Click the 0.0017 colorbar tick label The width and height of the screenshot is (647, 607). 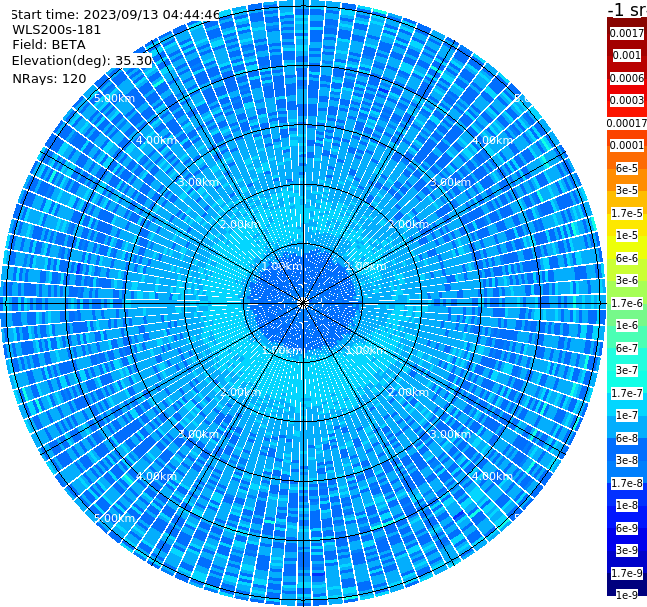pyautogui.click(x=627, y=33)
